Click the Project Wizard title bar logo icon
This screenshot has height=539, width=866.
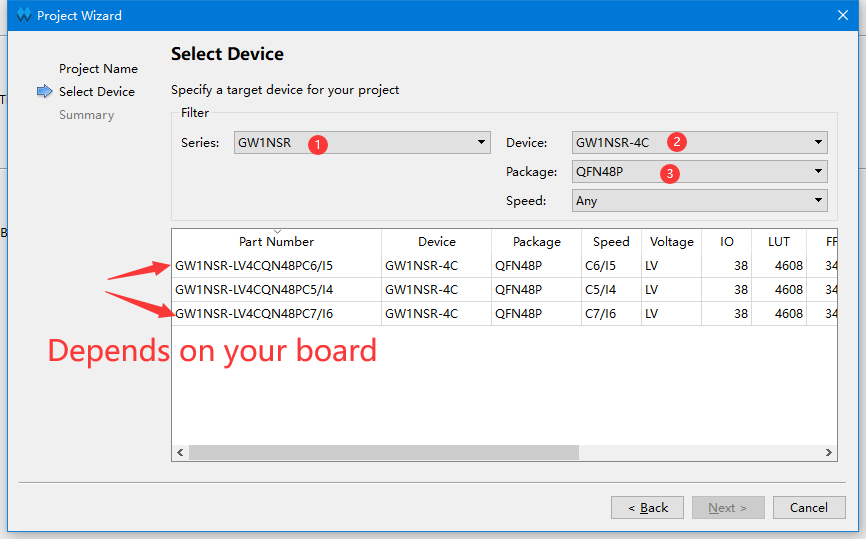click(x=24, y=15)
